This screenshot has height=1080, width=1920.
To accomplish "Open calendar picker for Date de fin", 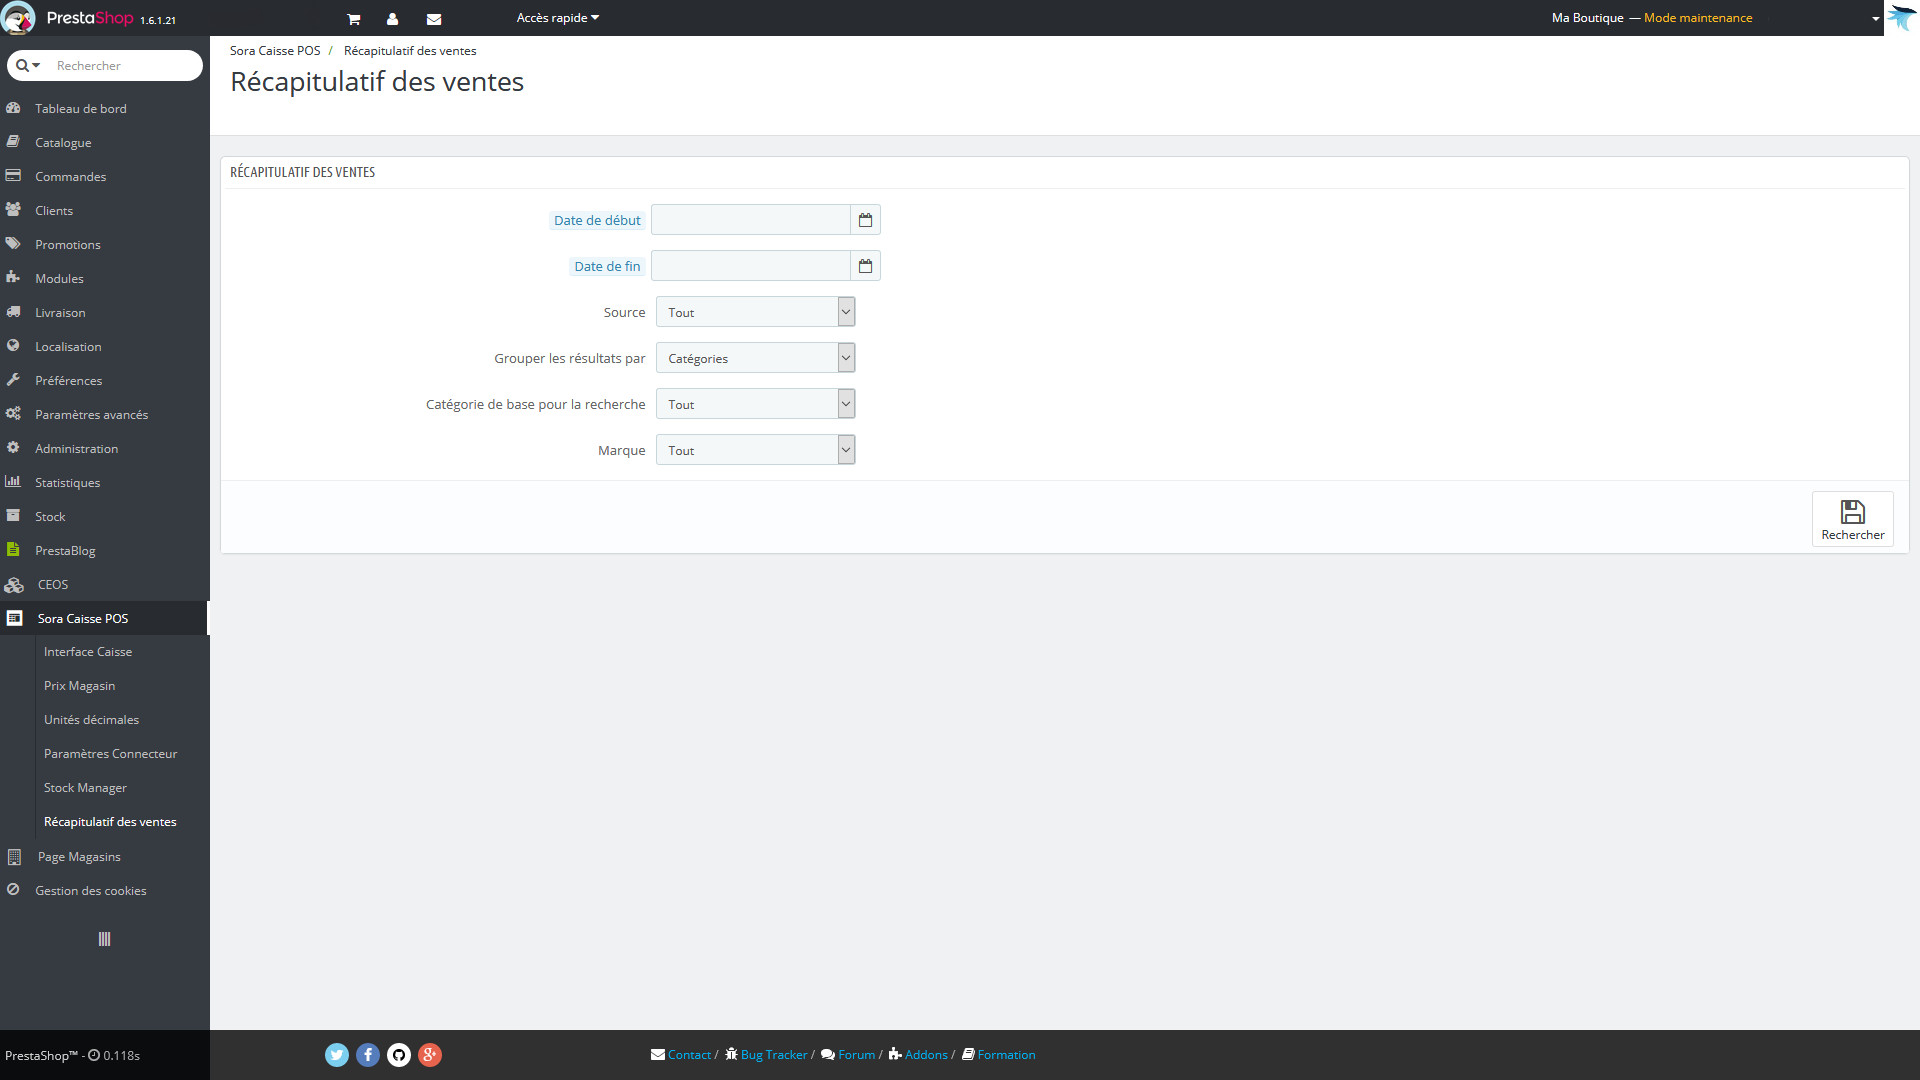I will 865,266.
